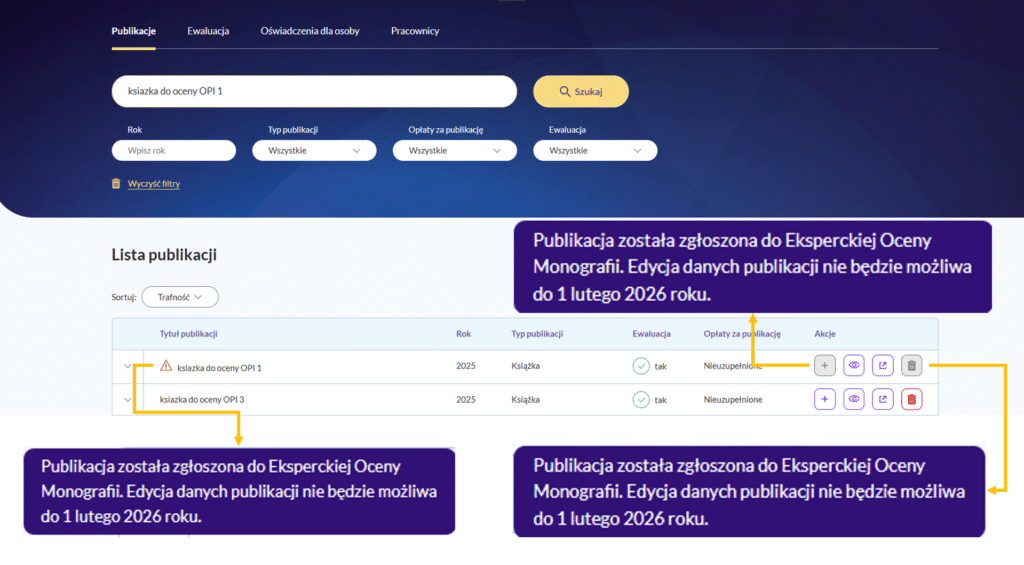Viewport: 1024px width, 565px height.
Task: Click warning triangle next to ksiazka OPI 1
Action: [166, 367]
